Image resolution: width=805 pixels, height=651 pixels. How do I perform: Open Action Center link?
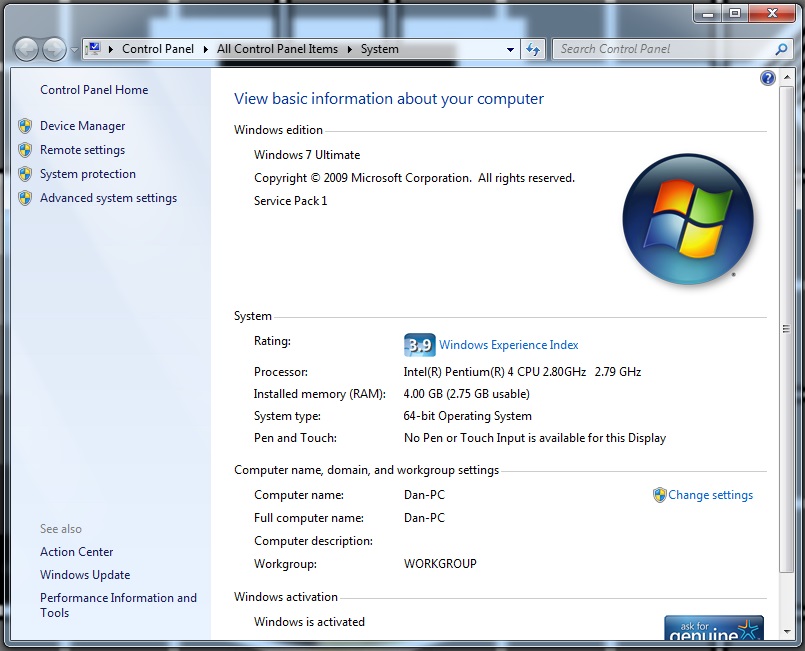tap(76, 552)
